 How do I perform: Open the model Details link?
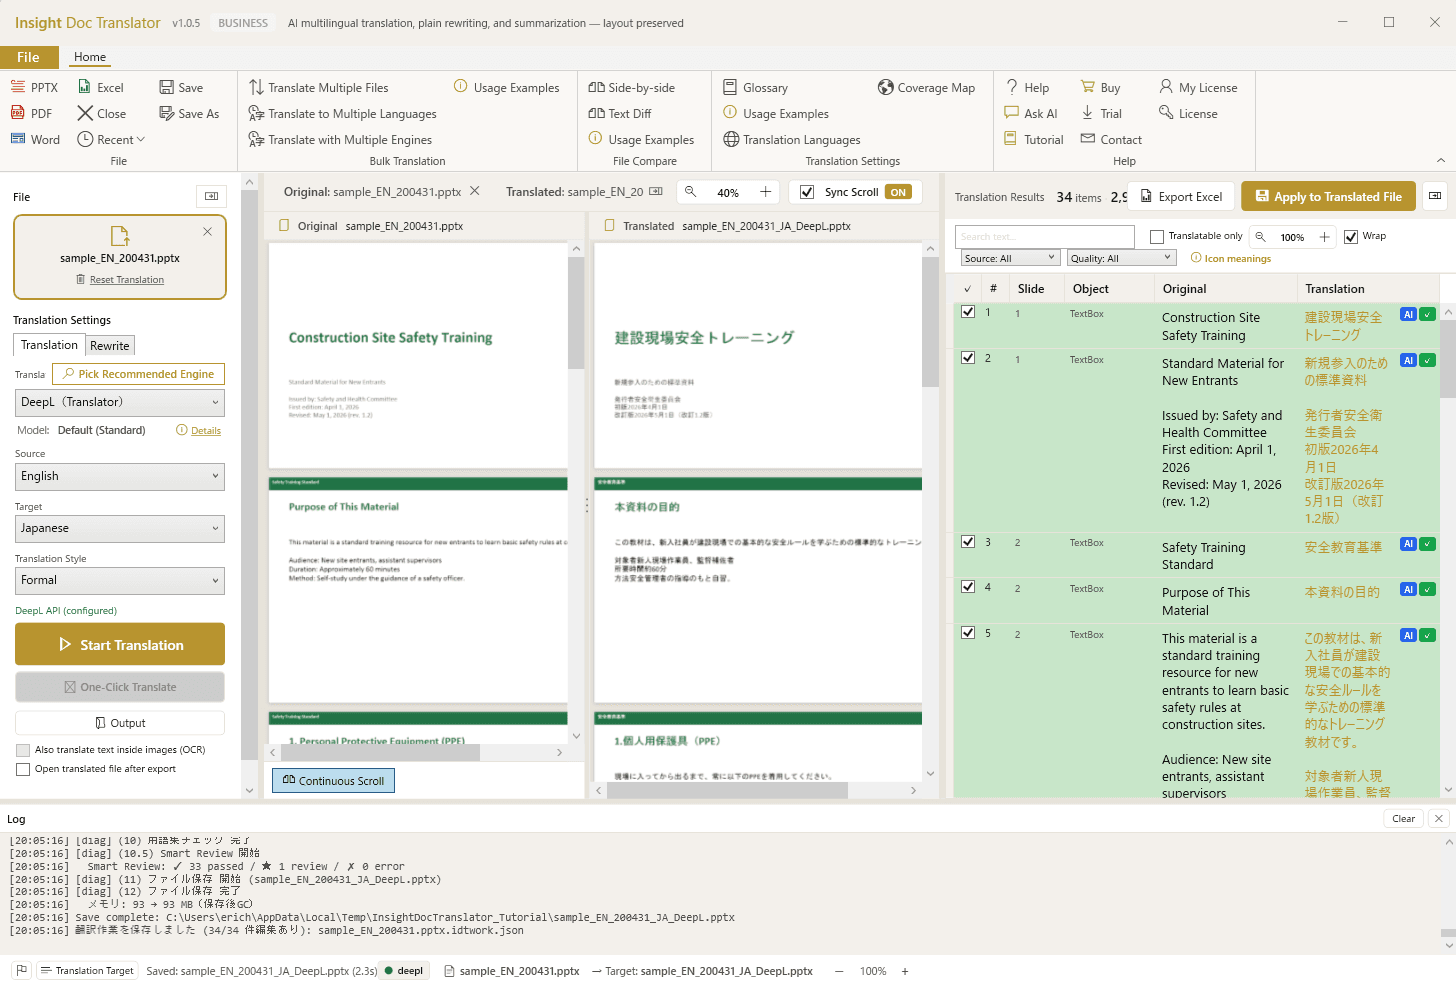[206, 431]
